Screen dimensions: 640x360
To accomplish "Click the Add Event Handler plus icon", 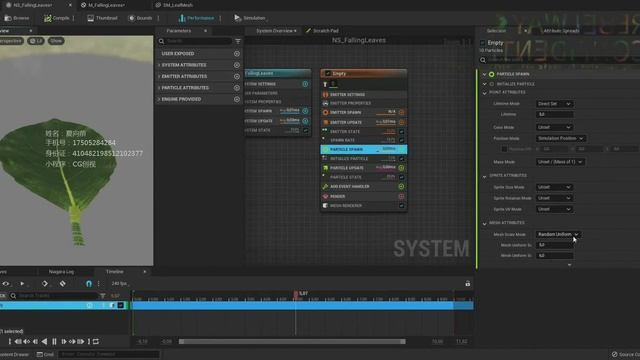I will tap(402, 187).
